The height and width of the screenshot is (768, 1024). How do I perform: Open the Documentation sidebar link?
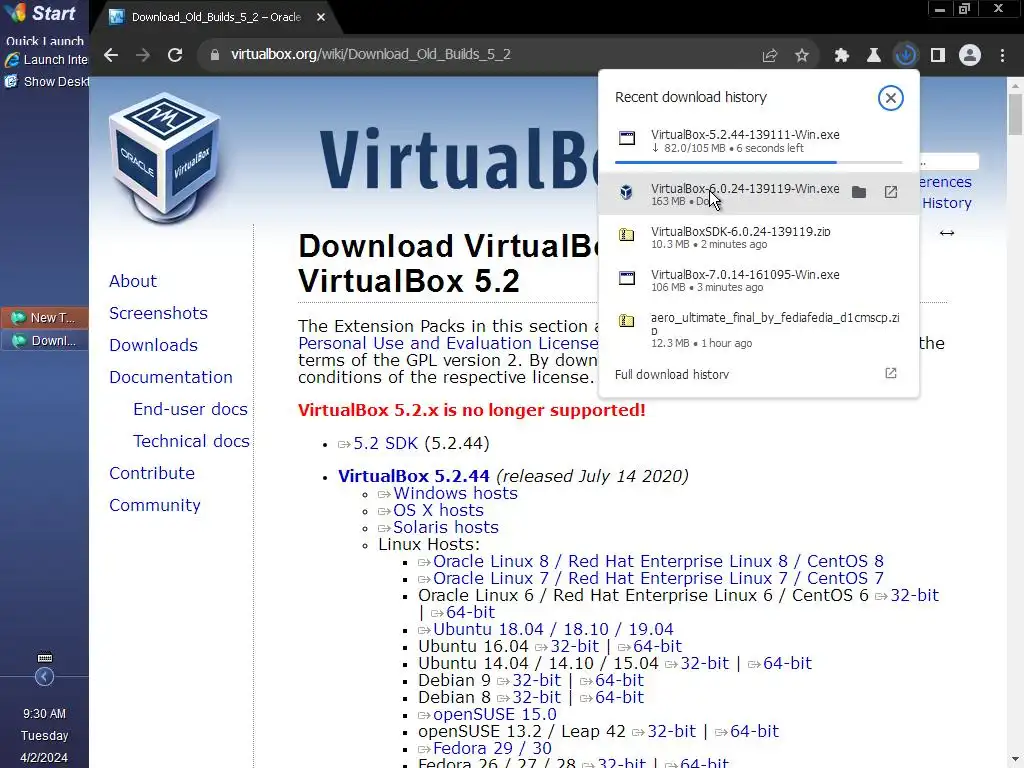[x=170, y=377]
